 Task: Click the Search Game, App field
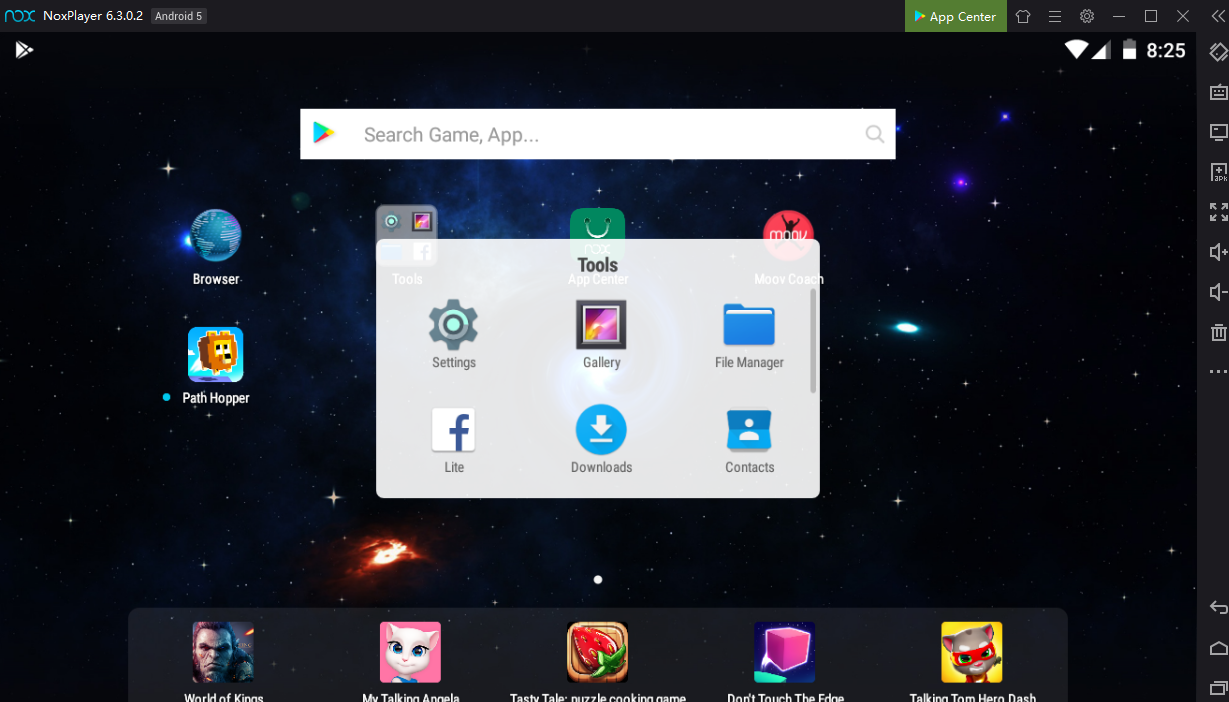point(597,134)
